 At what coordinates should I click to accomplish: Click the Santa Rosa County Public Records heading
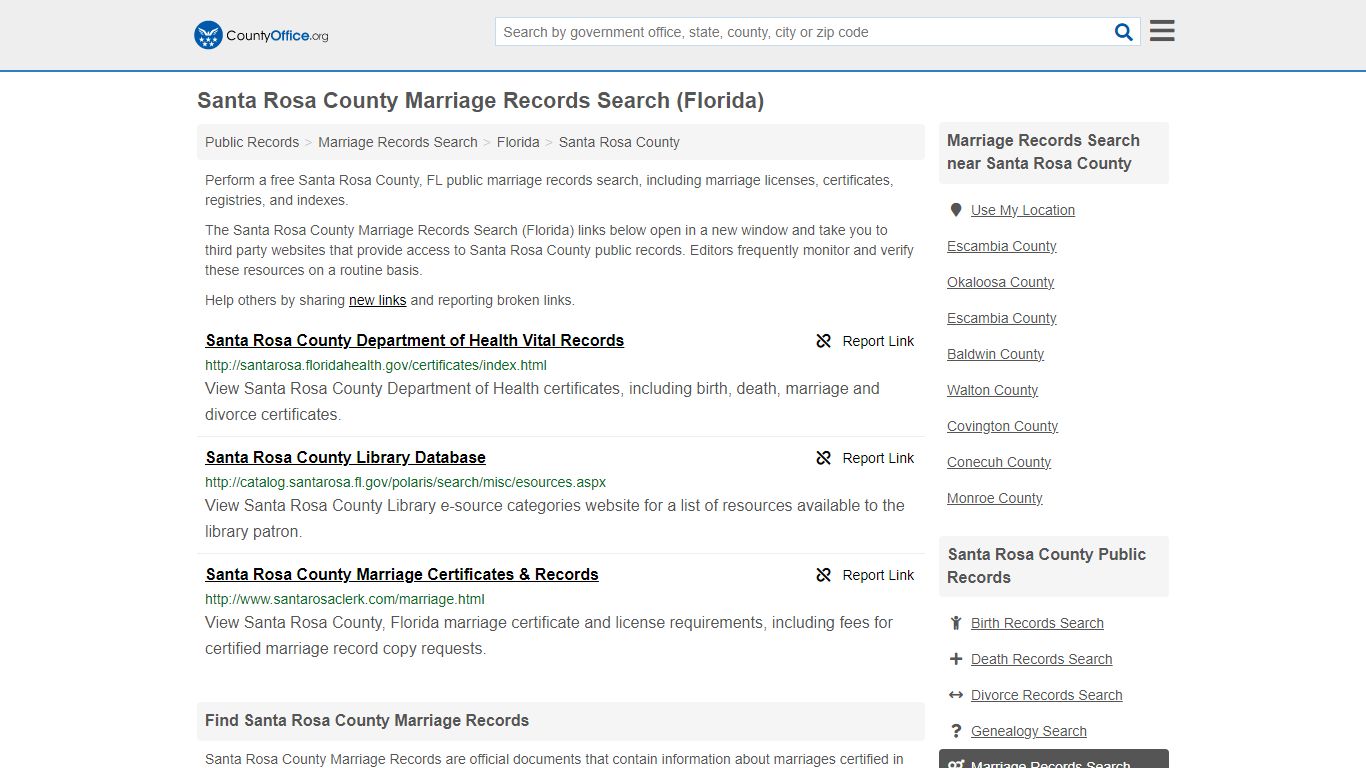click(x=1047, y=566)
